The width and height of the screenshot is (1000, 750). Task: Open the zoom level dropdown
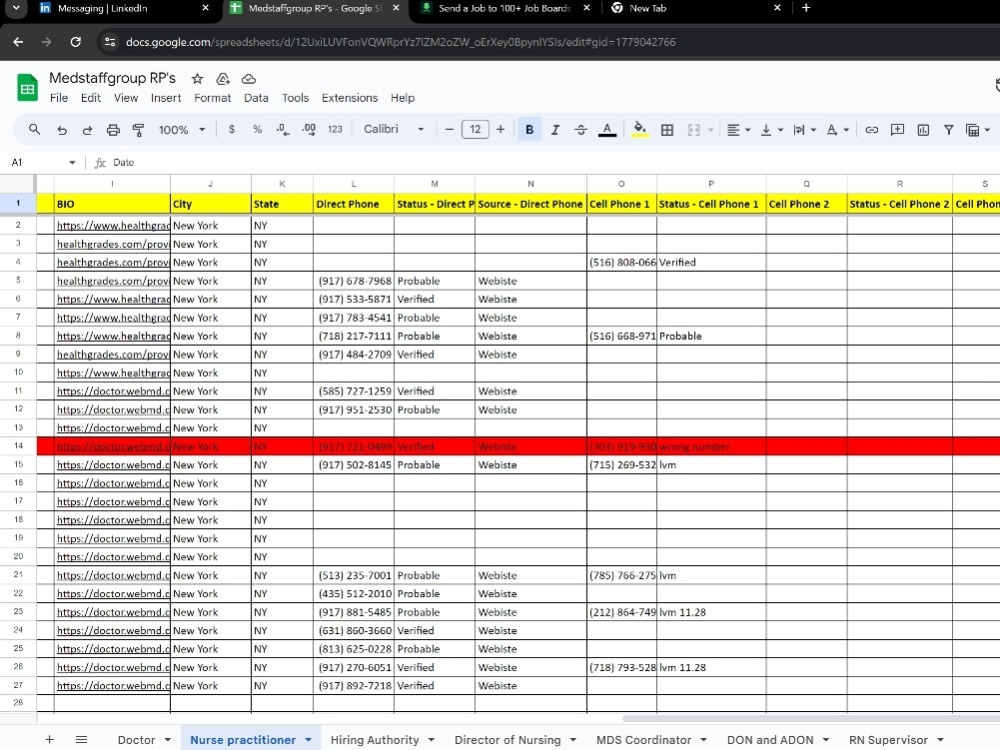(x=180, y=129)
